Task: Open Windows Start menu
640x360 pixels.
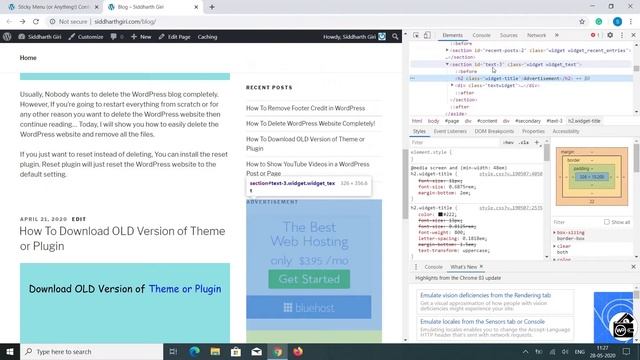Action: pos(10,351)
